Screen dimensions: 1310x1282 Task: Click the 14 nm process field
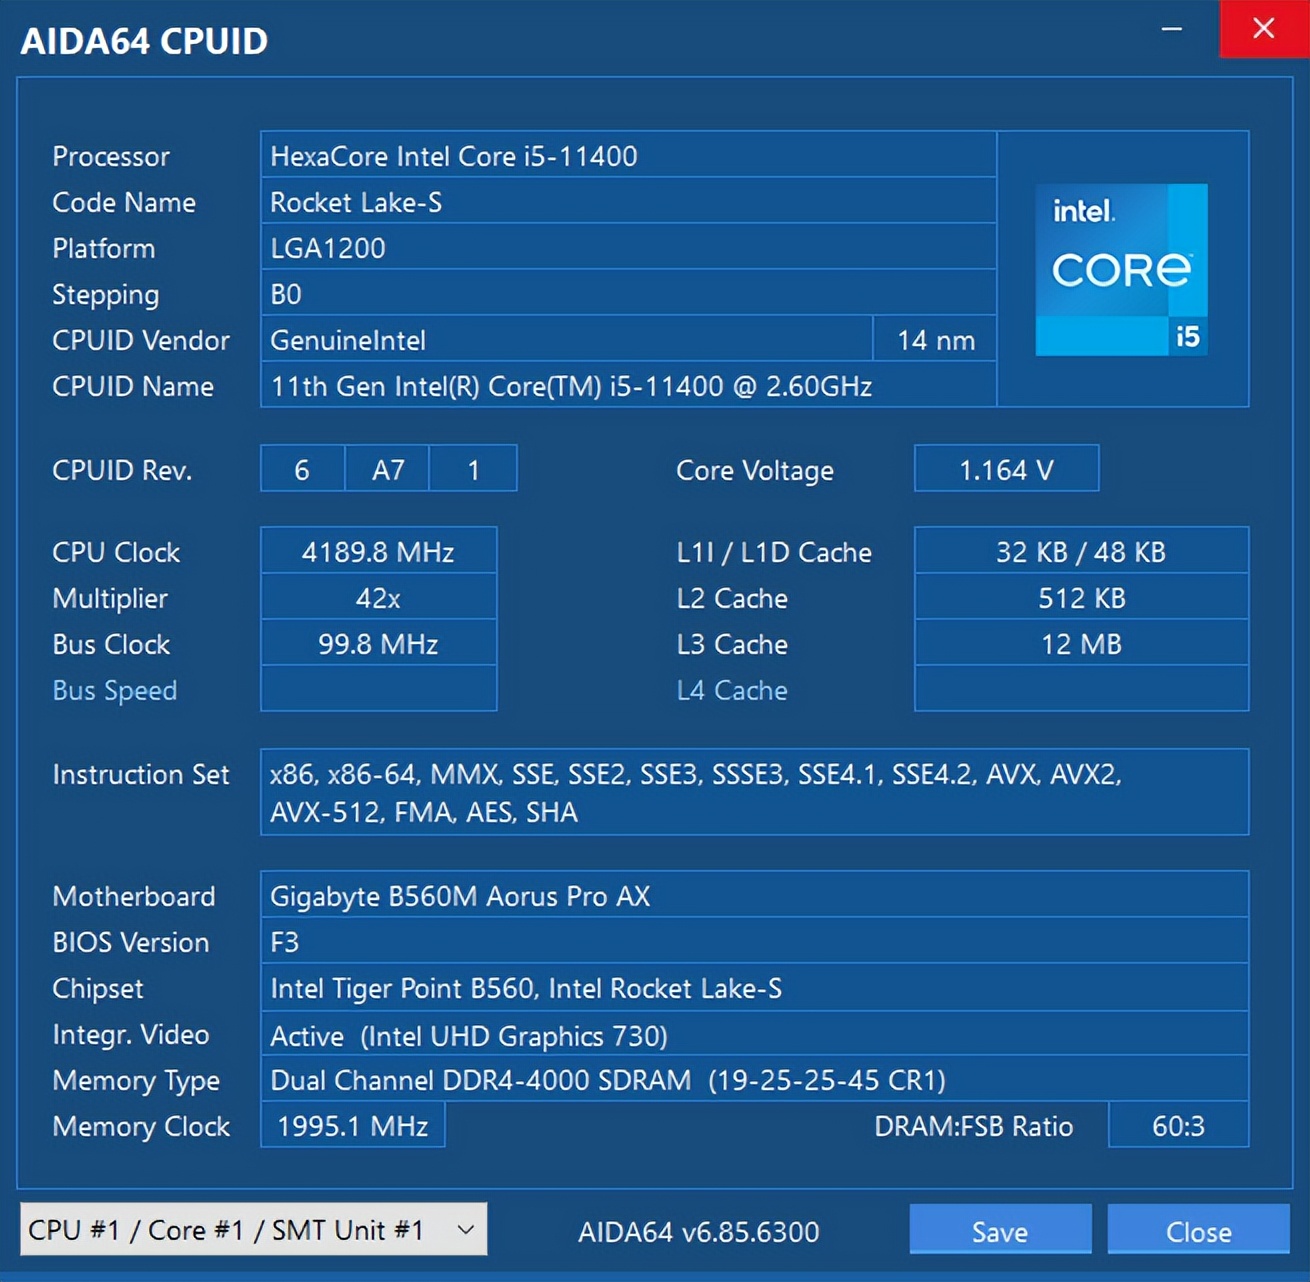pyautogui.click(x=933, y=340)
